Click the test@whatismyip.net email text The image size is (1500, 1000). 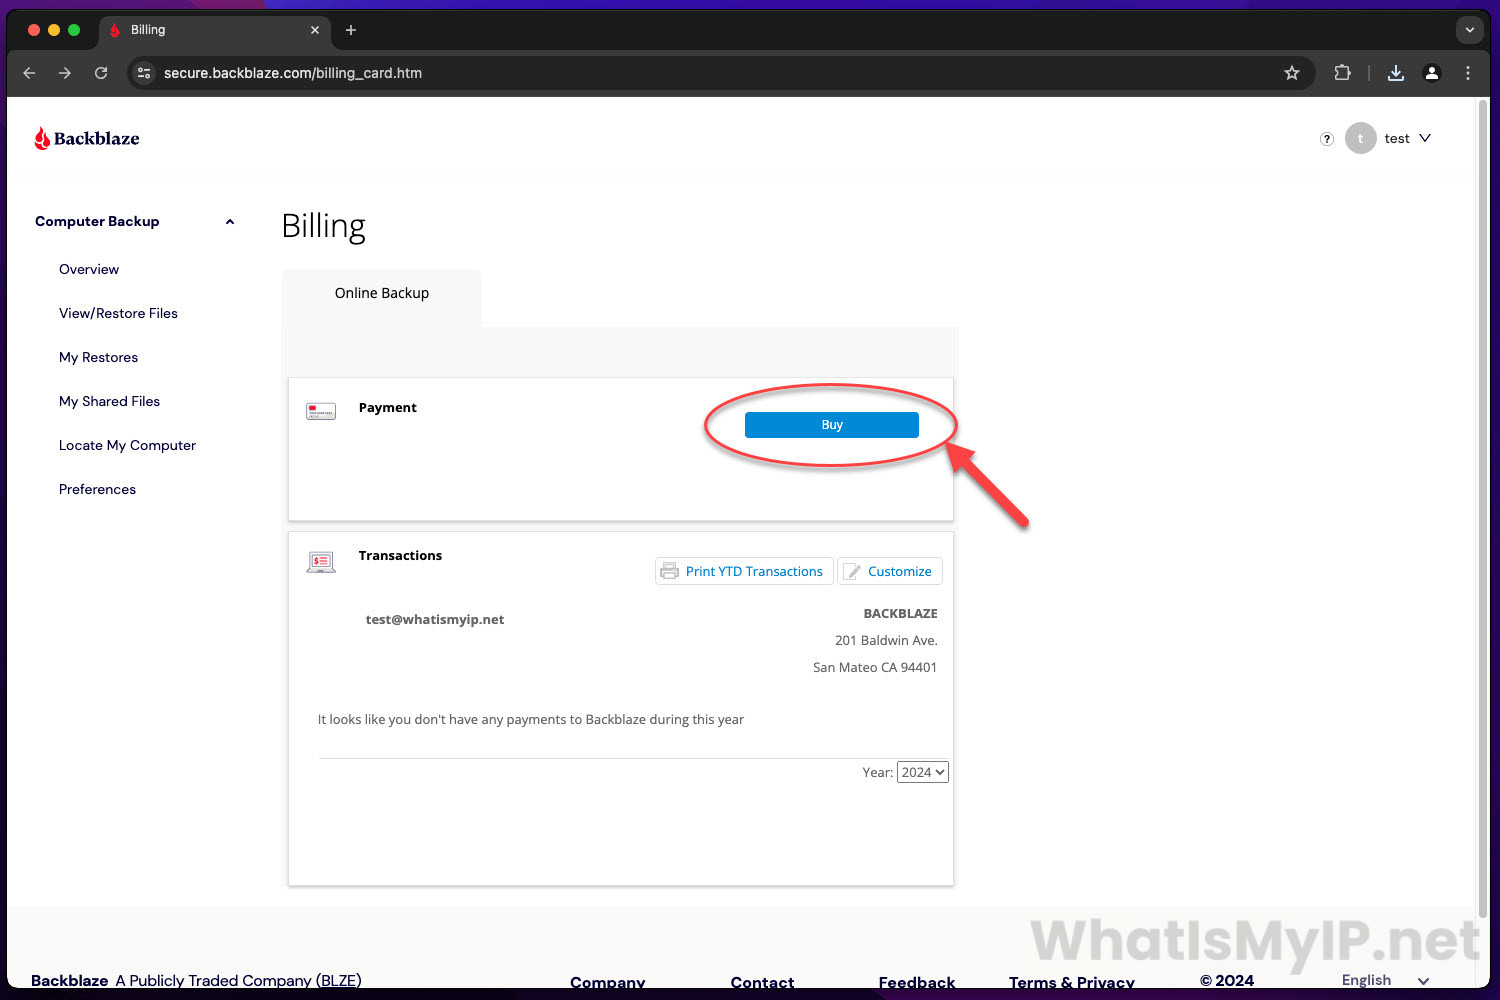[x=435, y=619]
